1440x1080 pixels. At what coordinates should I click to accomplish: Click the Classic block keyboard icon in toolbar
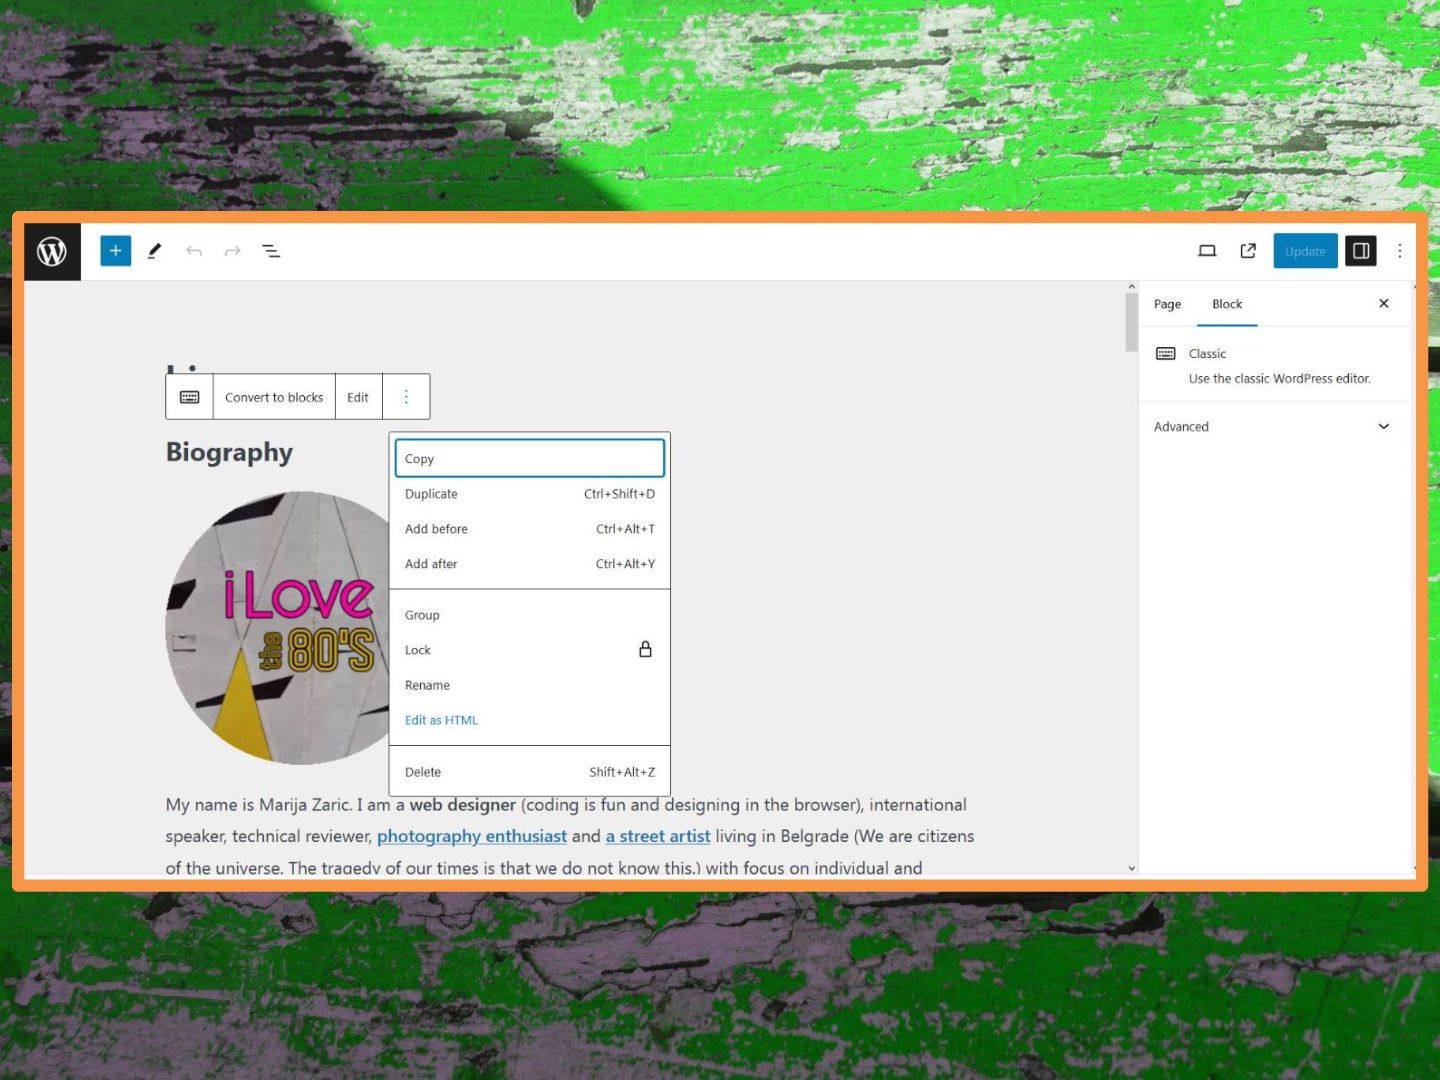tap(190, 397)
